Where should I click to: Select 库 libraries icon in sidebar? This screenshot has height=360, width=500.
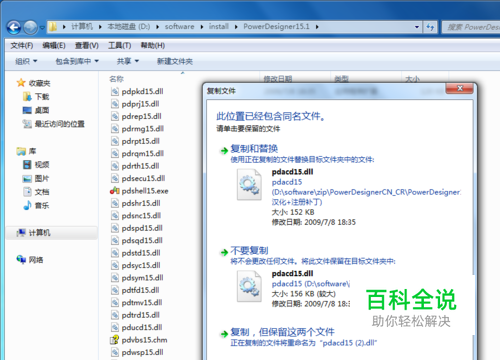point(21,151)
